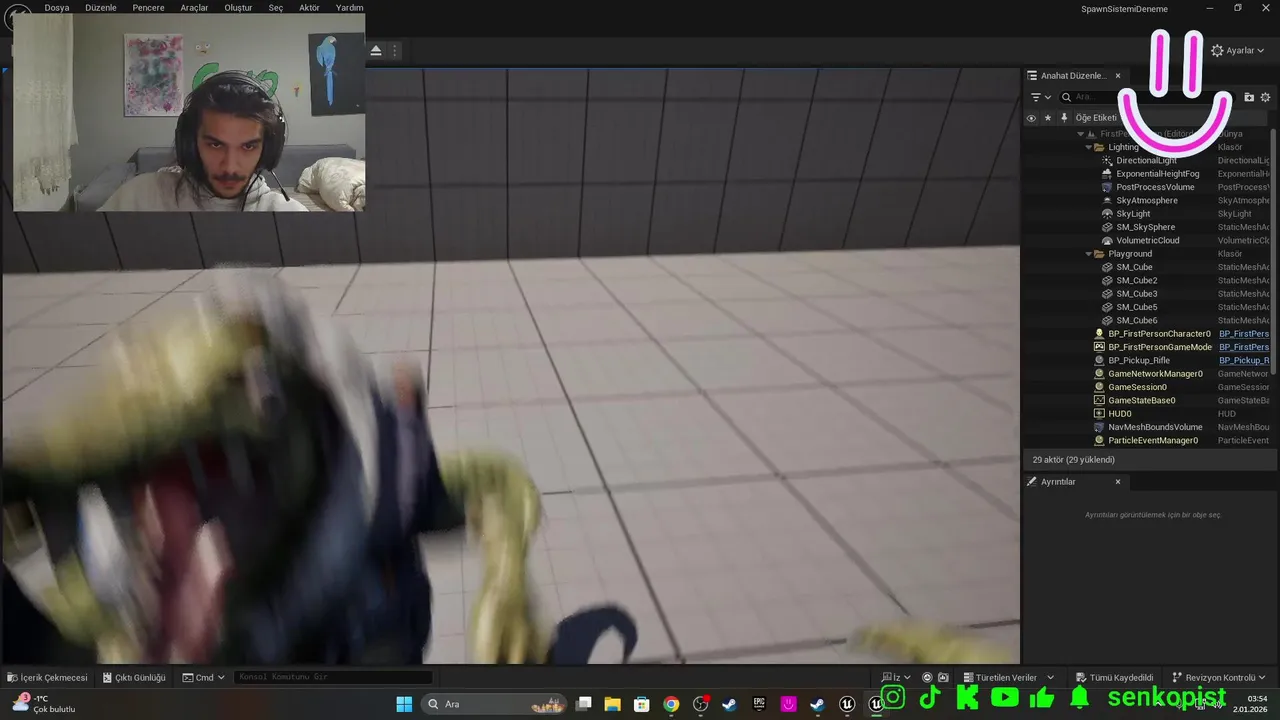Select the BP_Pickup_Rifle actor icon
Screen dimensions: 1280x720
(x=1099, y=360)
